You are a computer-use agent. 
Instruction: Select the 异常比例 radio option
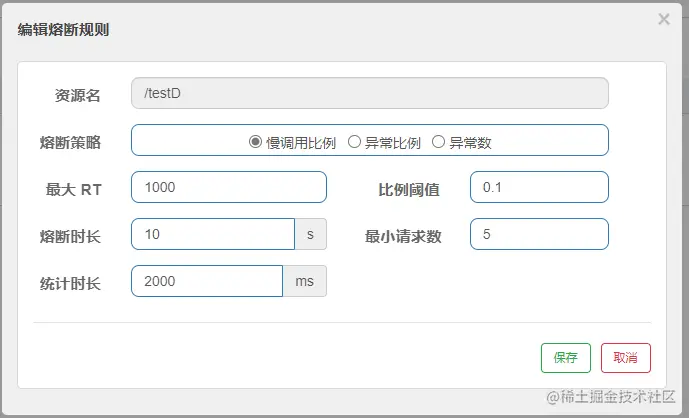tap(354, 142)
